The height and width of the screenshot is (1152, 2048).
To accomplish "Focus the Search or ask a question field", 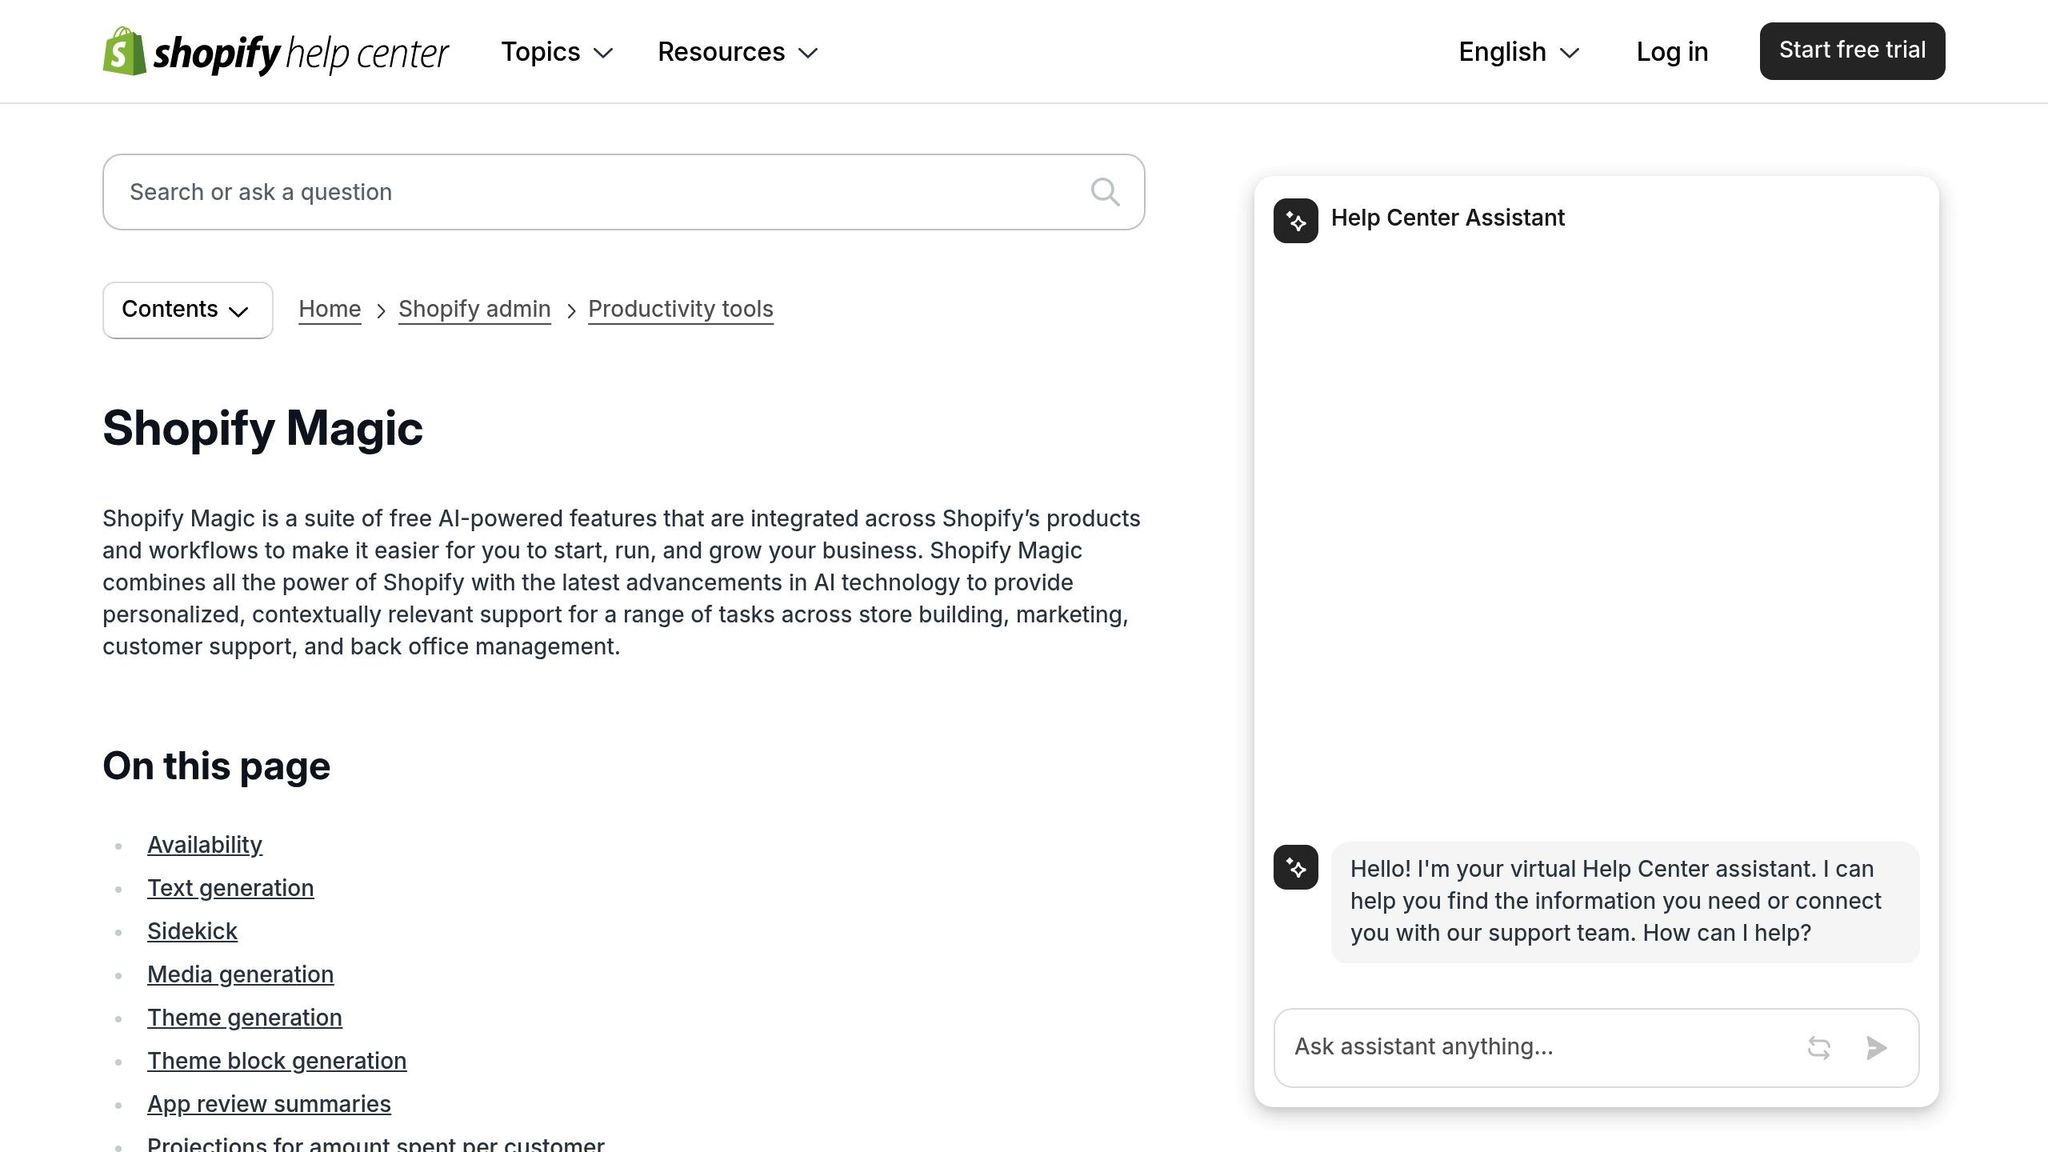I will [x=600, y=192].
